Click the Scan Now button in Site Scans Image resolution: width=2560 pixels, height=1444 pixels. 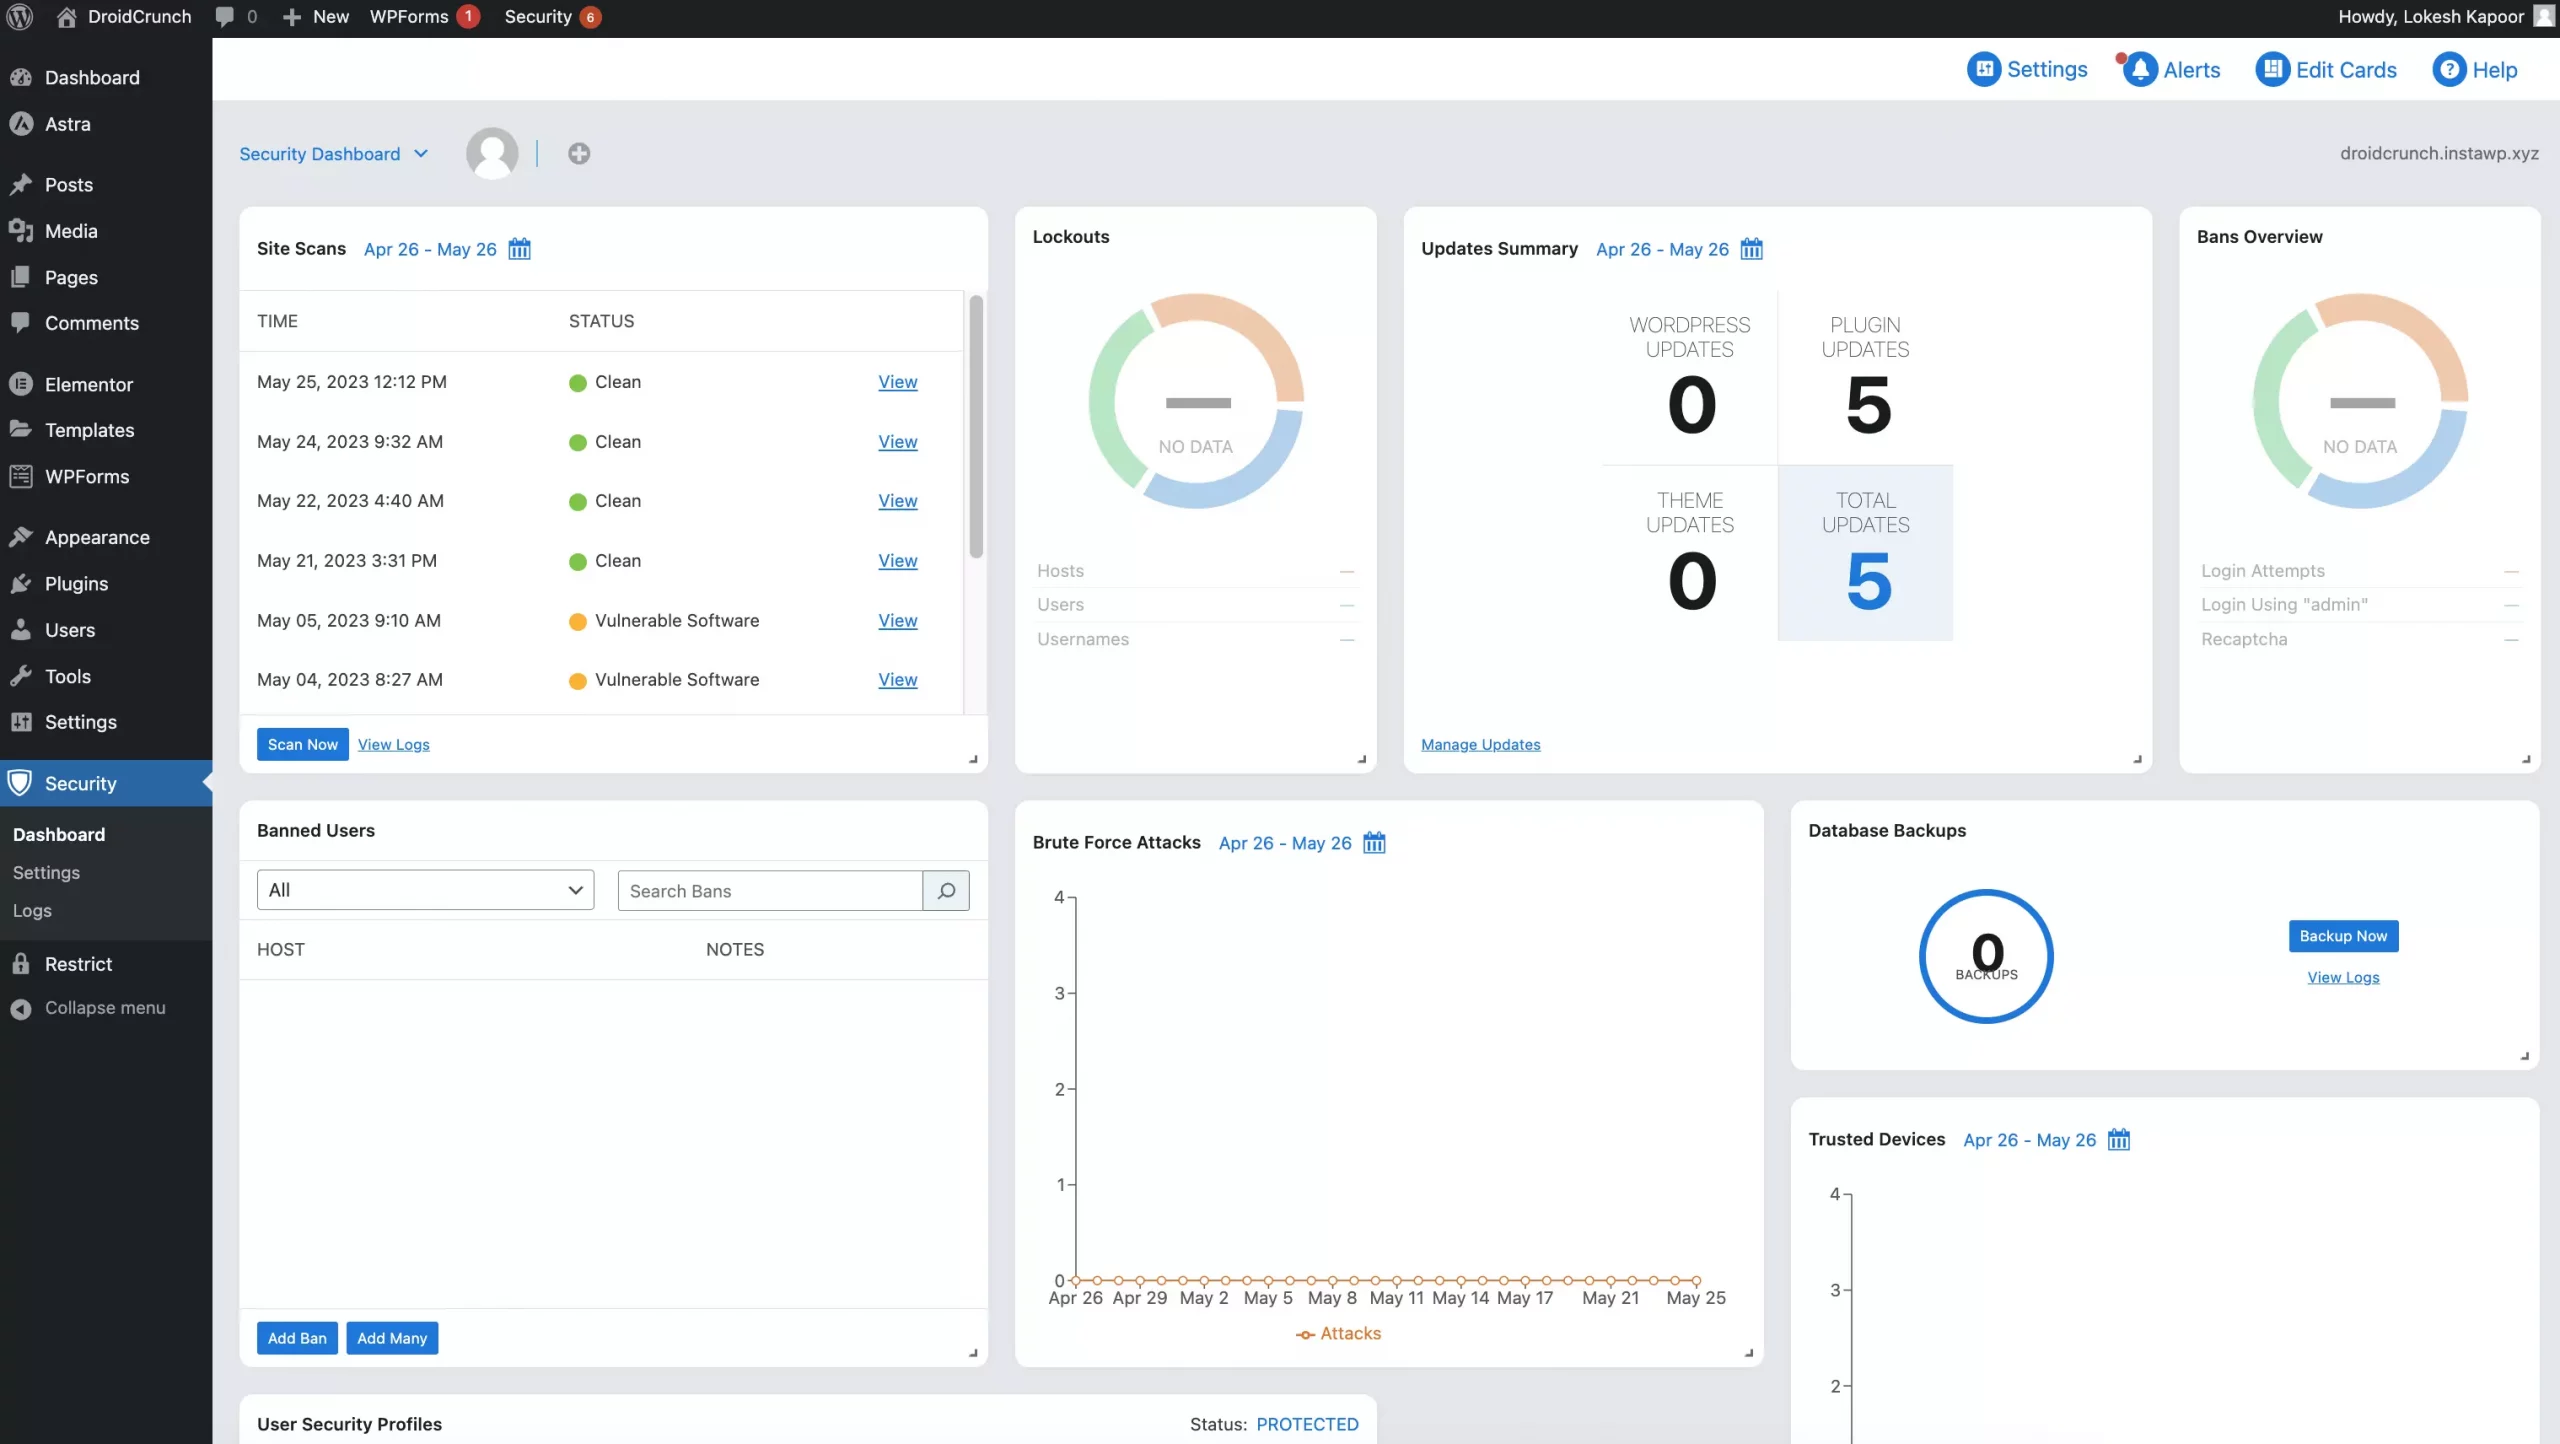301,742
